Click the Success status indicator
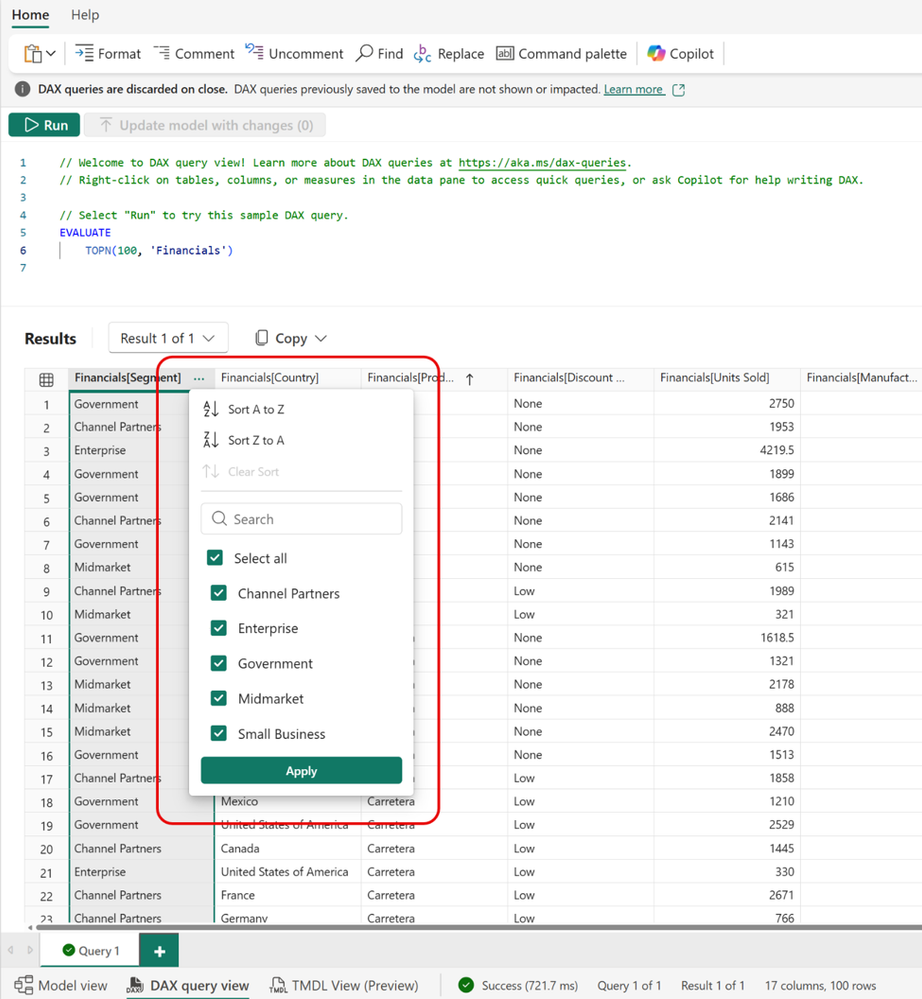 click(518, 986)
